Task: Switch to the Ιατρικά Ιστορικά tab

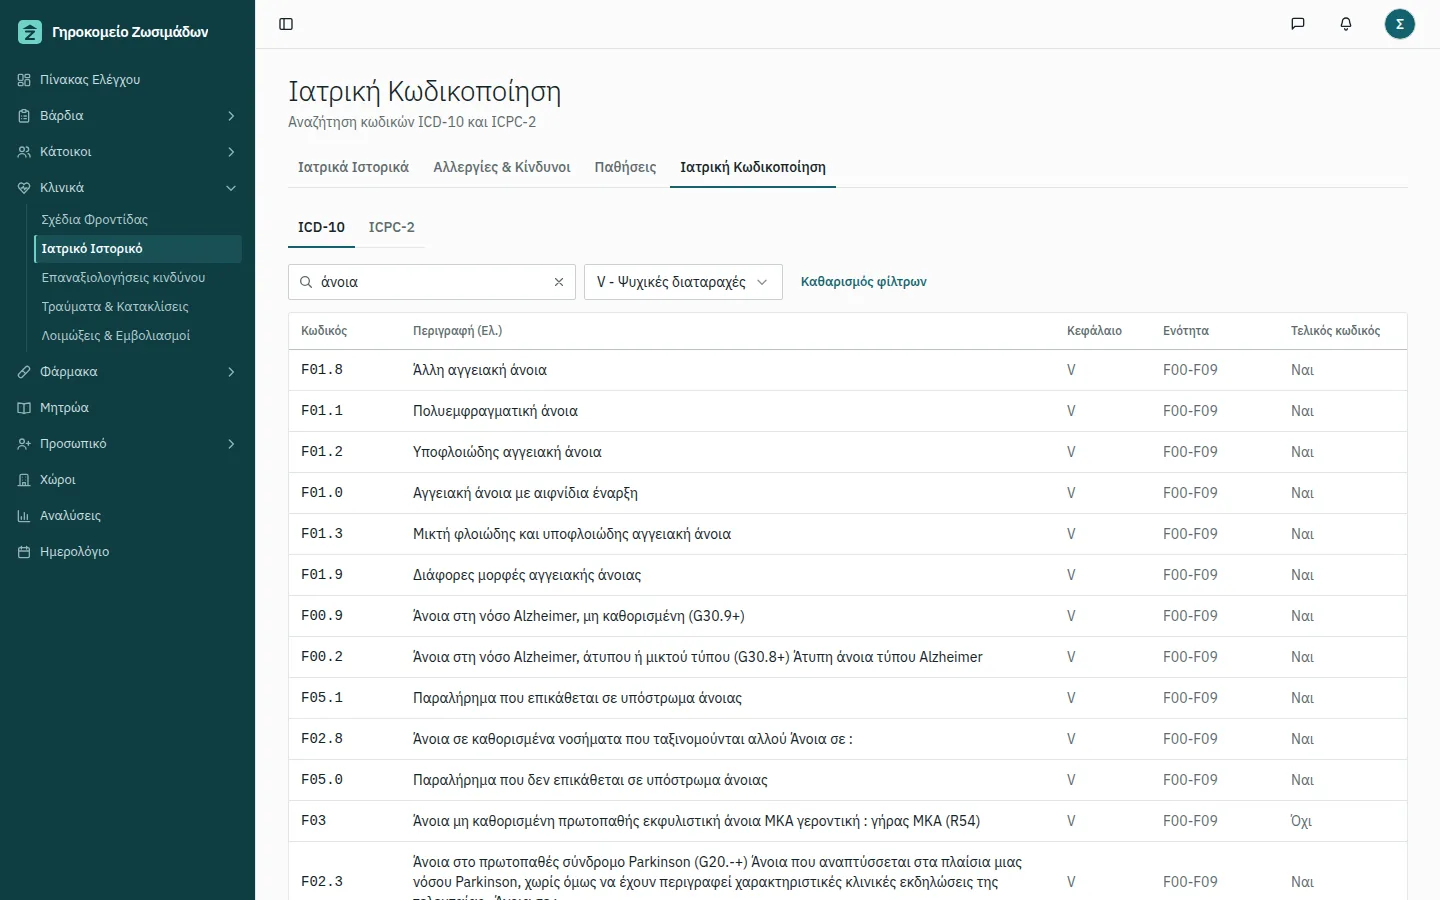Action: (353, 167)
